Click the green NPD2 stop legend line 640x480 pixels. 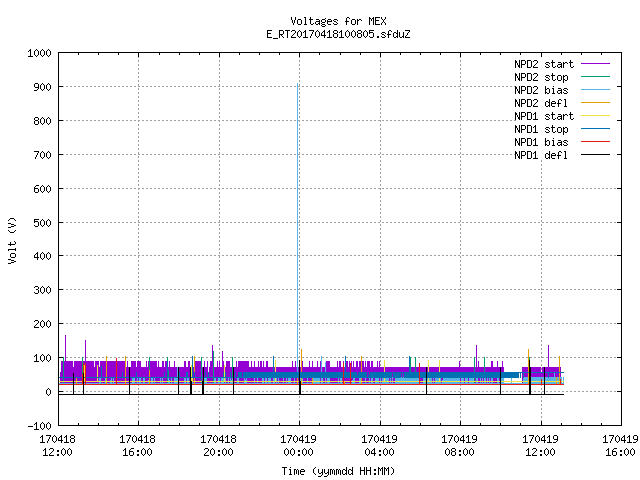[x=596, y=77]
